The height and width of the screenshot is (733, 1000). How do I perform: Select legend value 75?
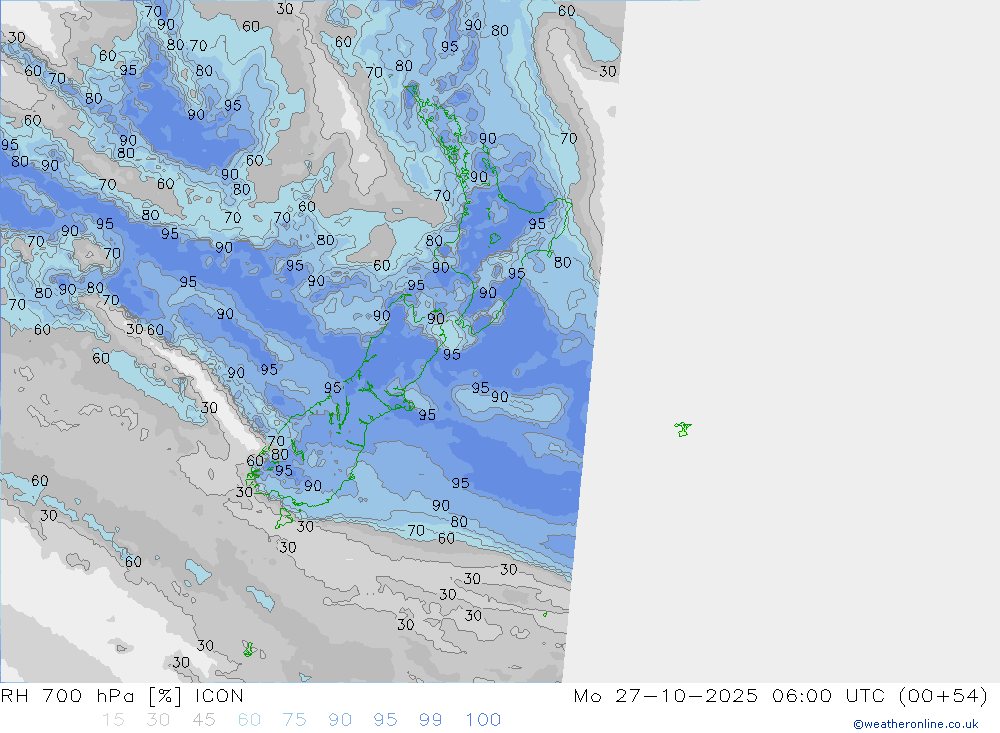(x=295, y=720)
